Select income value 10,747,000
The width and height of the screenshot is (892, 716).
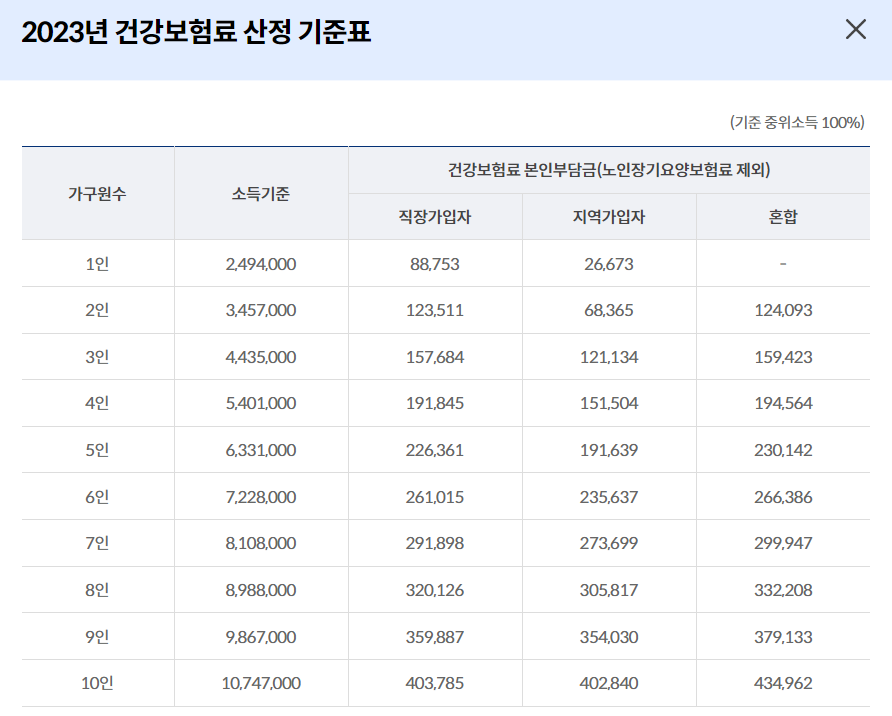[261, 683]
